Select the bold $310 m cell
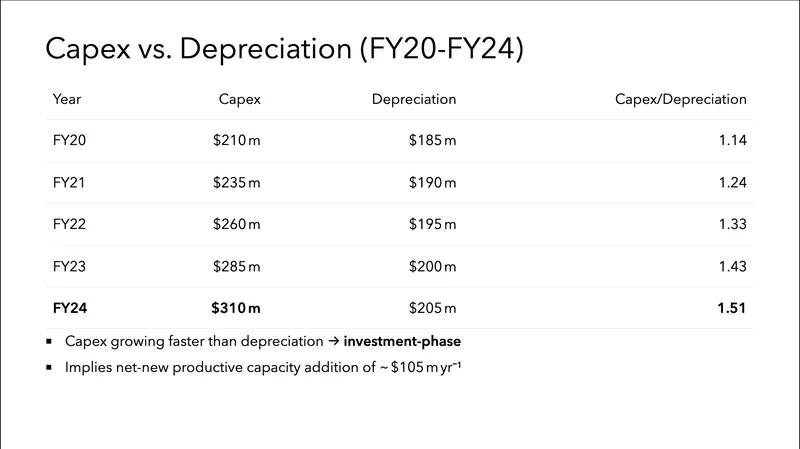The image size is (800, 449). [x=236, y=309]
